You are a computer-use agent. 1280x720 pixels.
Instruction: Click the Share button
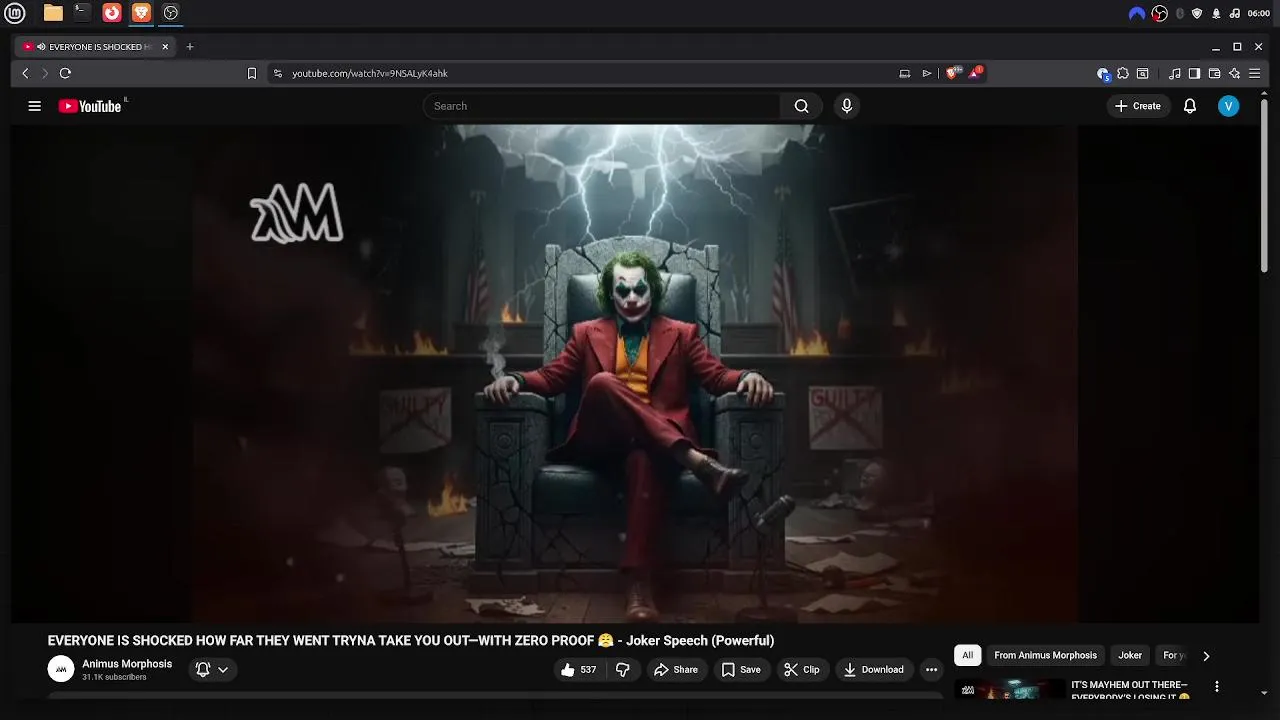pyautogui.click(x=676, y=670)
